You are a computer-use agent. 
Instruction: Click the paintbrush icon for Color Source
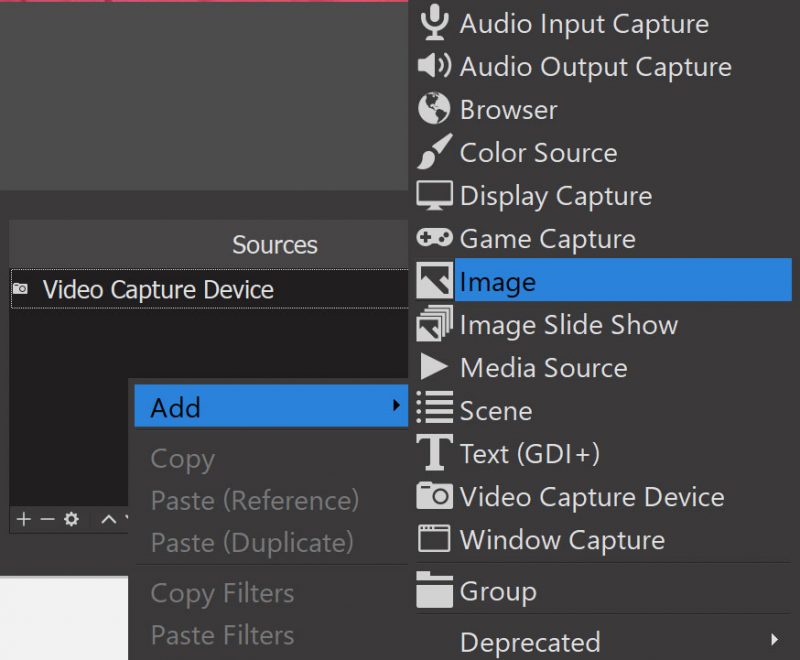point(434,153)
